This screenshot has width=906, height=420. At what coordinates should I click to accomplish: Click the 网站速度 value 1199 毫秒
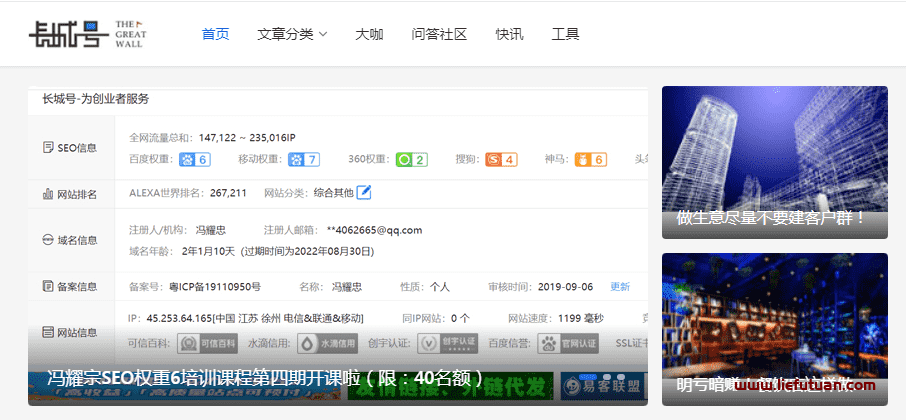tap(581, 318)
